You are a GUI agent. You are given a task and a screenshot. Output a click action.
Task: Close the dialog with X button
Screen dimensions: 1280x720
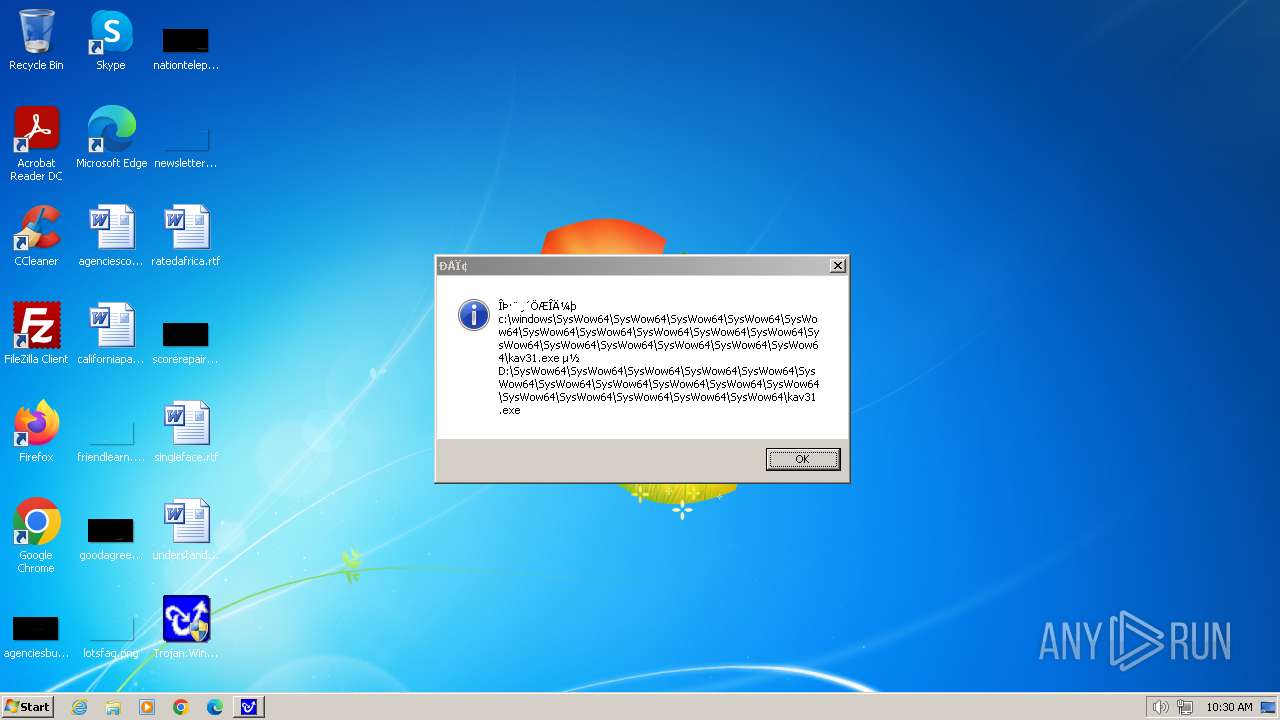tap(838, 265)
